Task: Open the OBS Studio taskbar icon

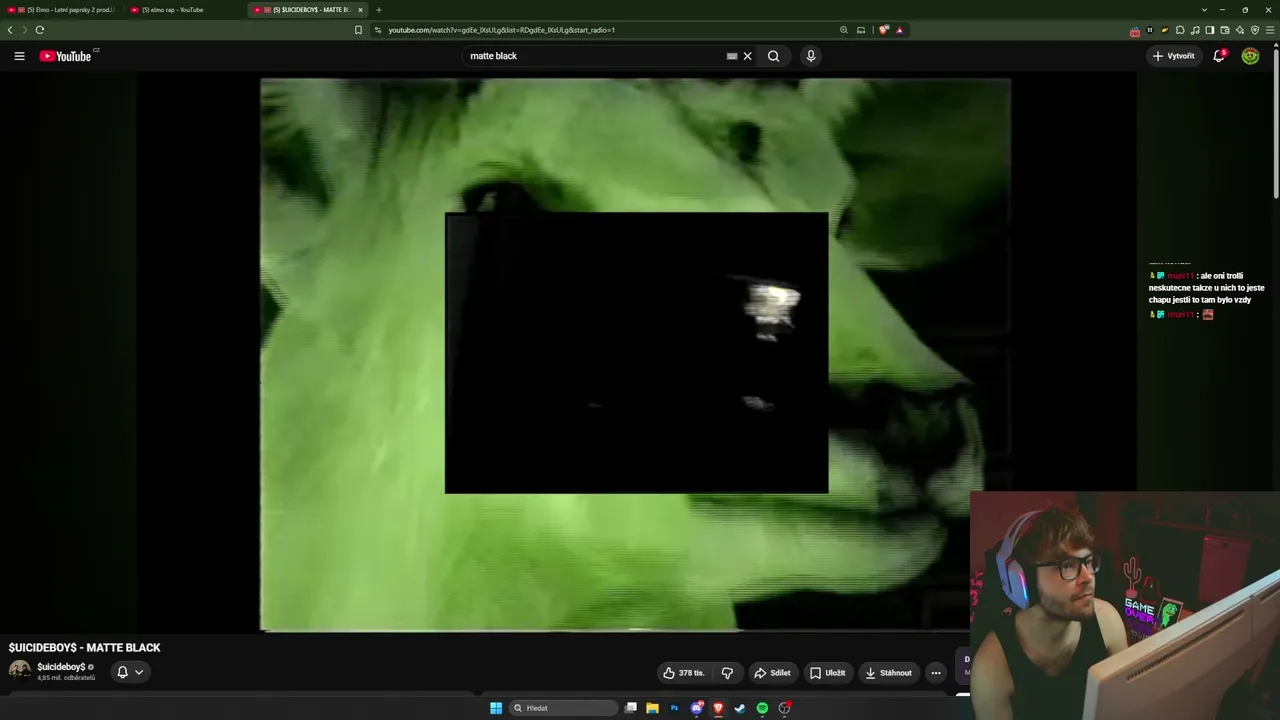Action: click(x=785, y=708)
